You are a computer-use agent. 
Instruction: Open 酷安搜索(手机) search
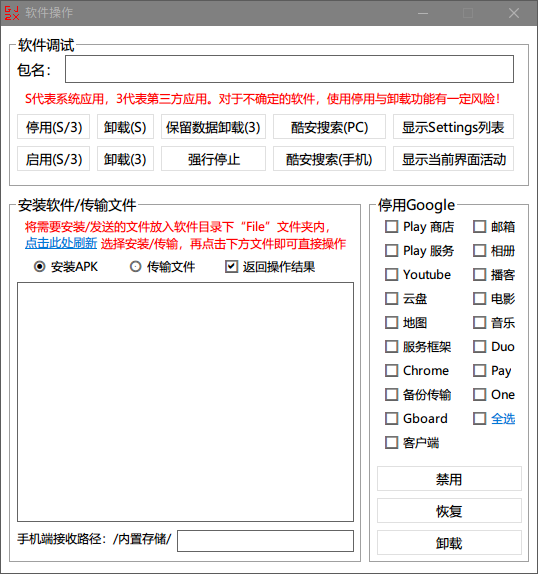(x=329, y=159)
